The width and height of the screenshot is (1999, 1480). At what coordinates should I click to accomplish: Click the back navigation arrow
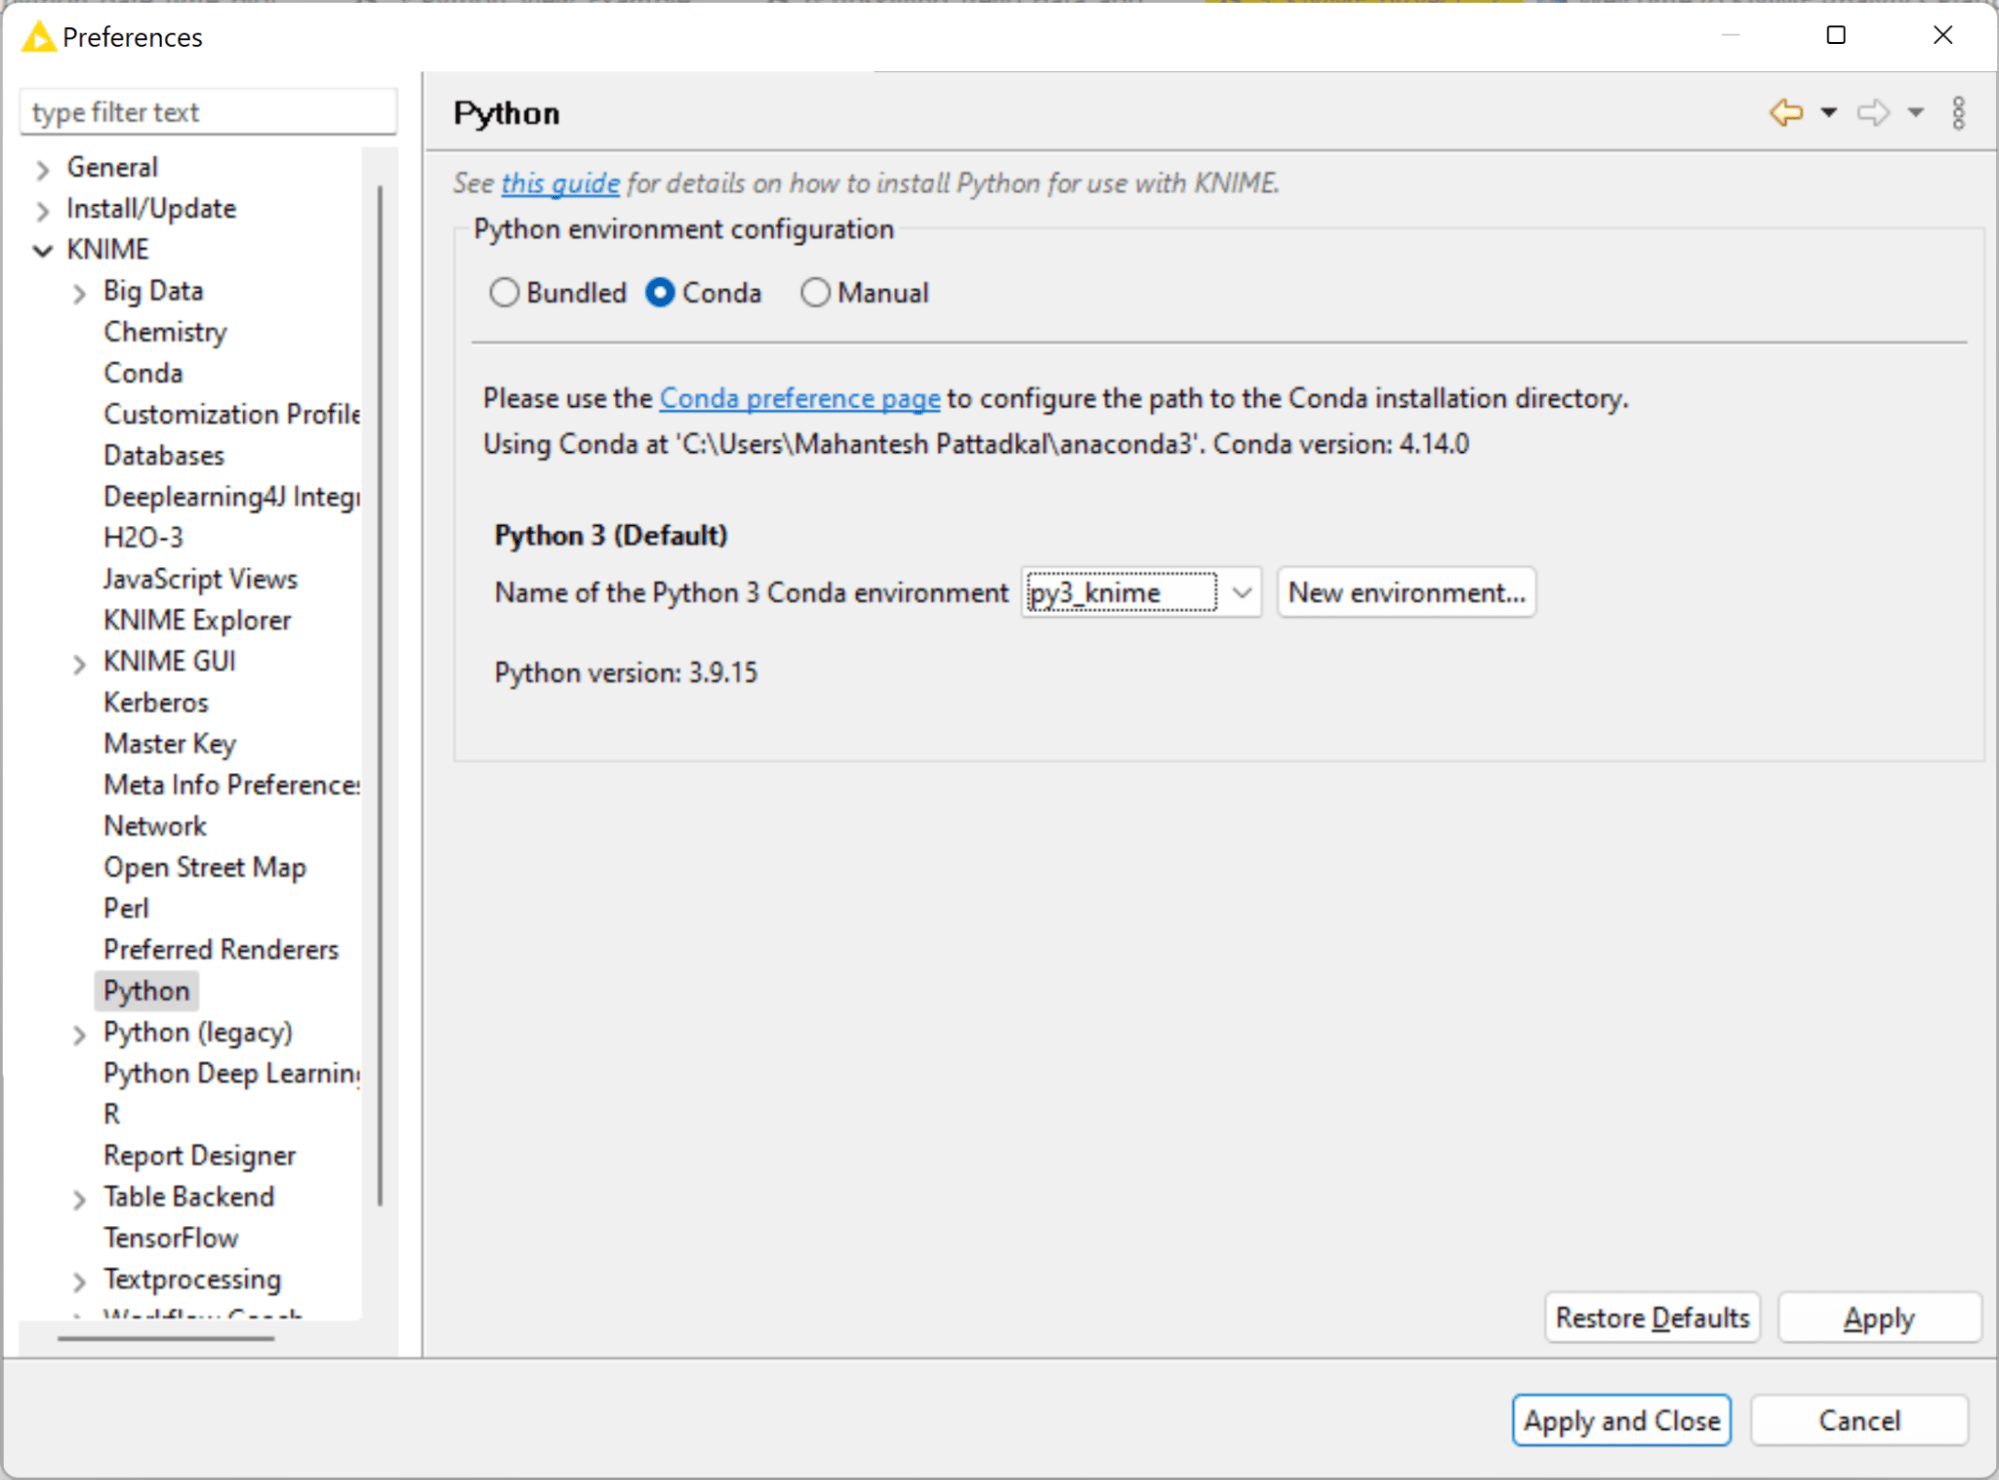[x=1788, y=112]
